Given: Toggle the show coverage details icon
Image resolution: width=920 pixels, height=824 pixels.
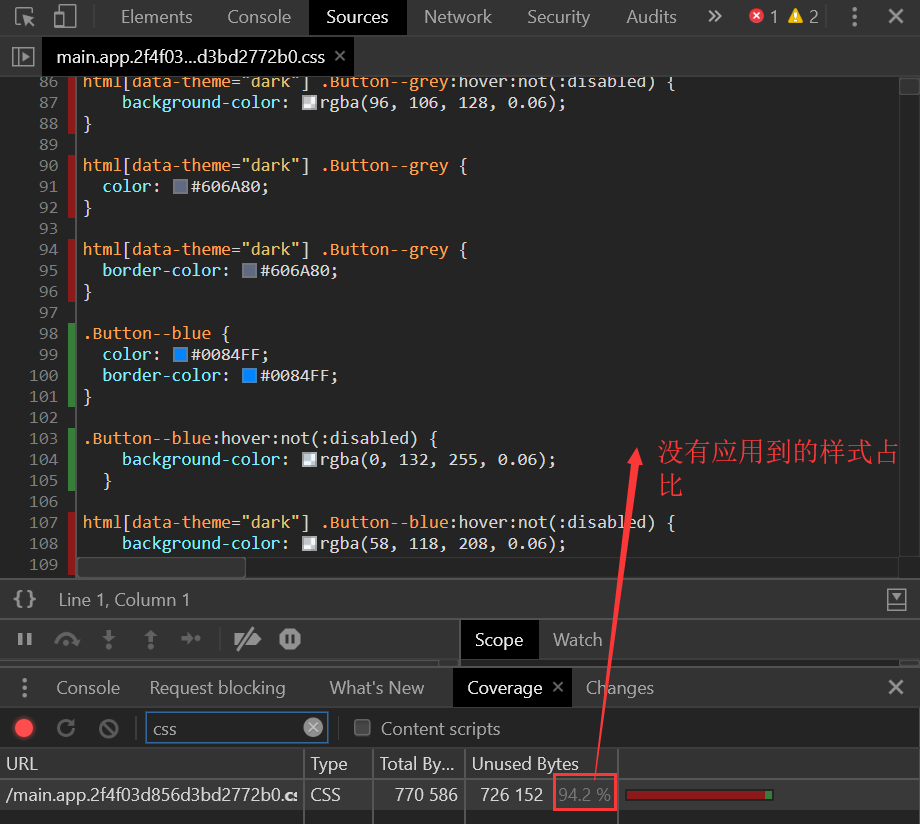Looking at the screenshot, I should pos(896,599).
